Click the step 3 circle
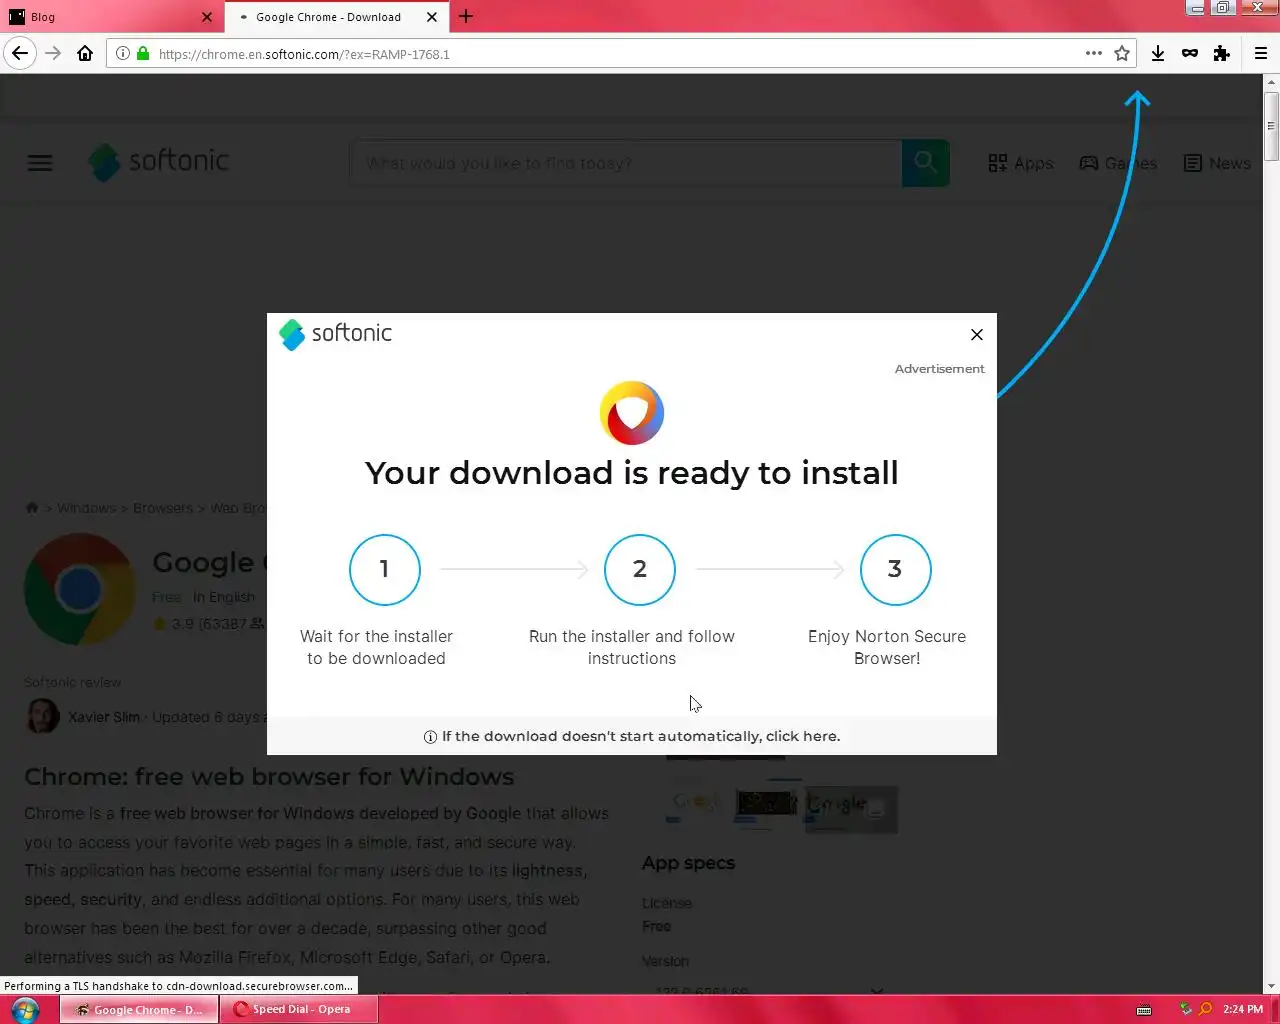 (x=895, y=570)
